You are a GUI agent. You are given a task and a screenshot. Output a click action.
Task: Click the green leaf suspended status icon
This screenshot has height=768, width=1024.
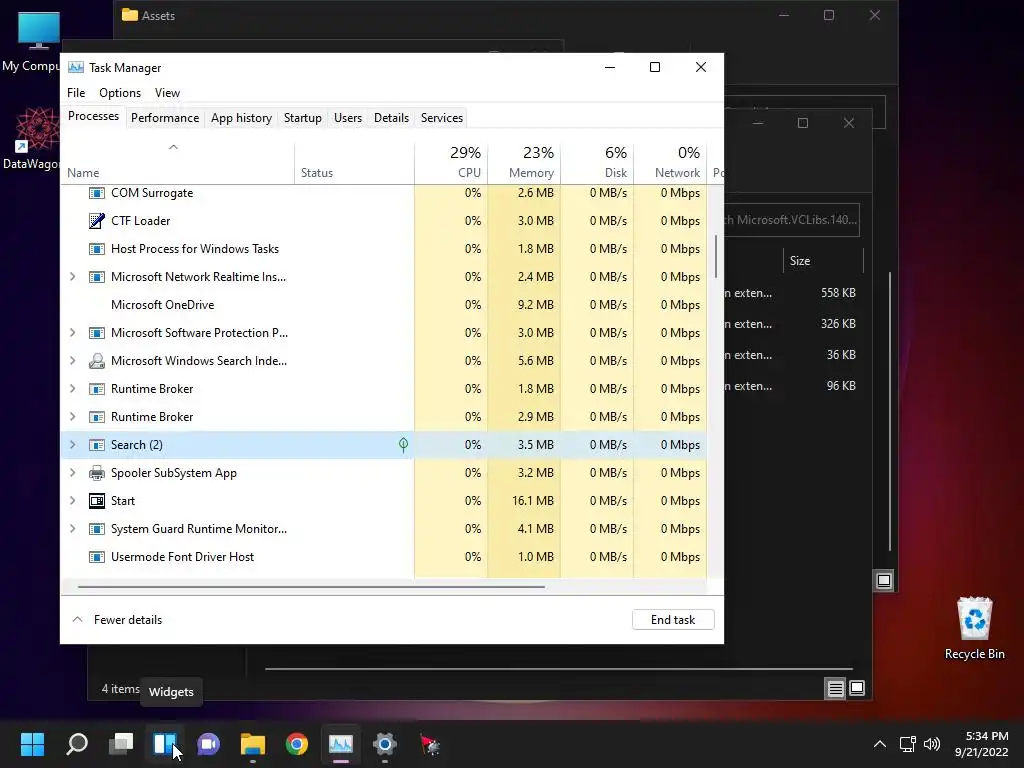(404, 445)
